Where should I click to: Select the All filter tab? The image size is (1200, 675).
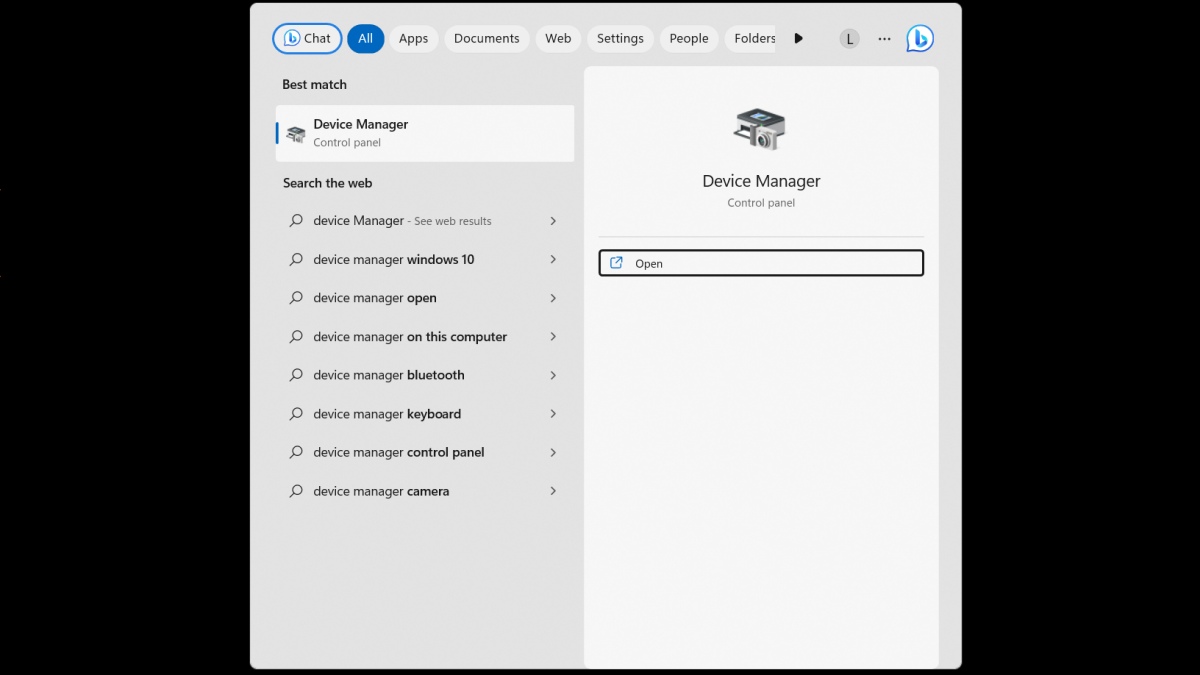[x=365, y=39]
